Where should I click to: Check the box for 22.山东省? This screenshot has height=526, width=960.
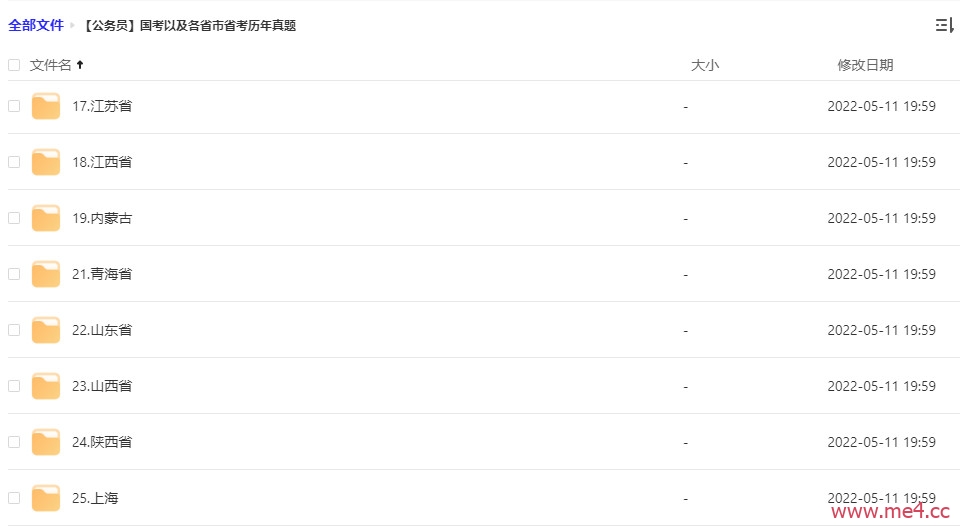(14, 330)
